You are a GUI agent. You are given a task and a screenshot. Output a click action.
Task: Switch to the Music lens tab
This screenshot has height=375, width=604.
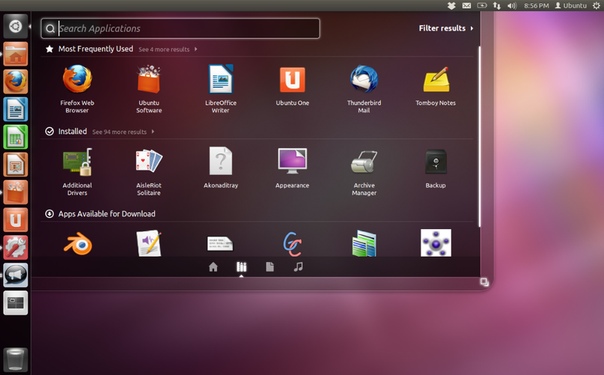pyautogui.click(x=298, y=267)
